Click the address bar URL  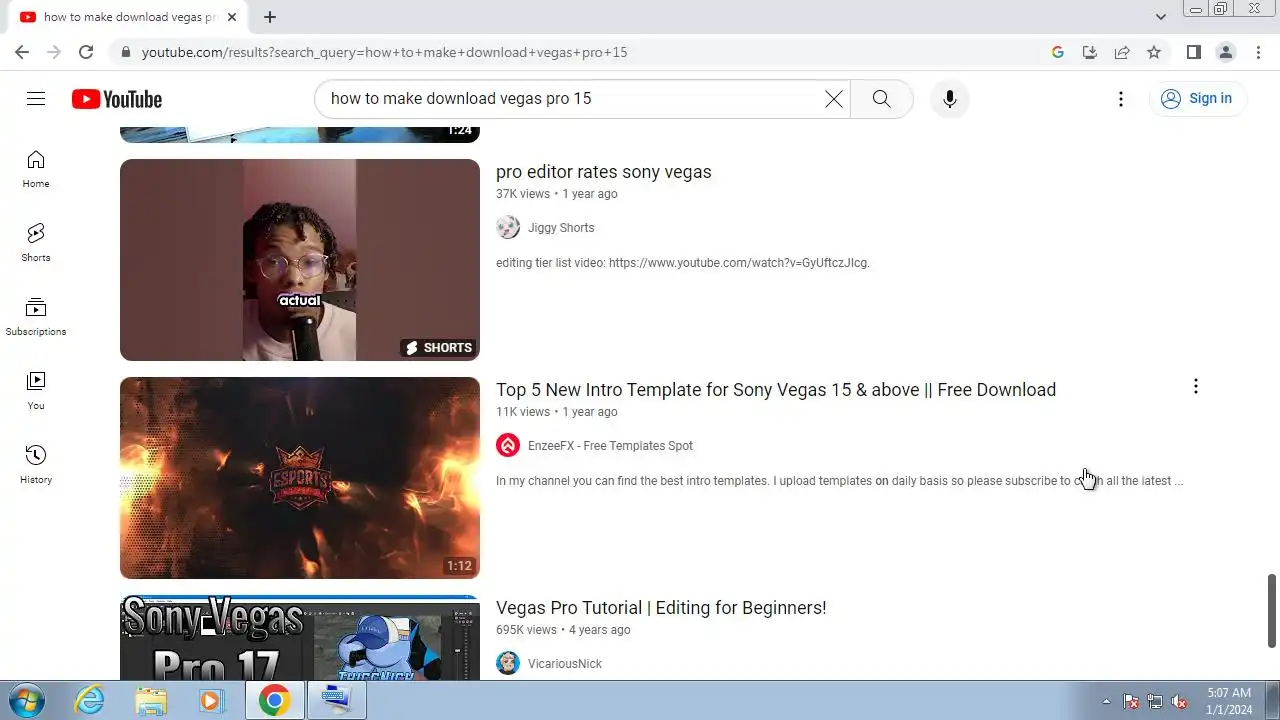click(384, 52)
